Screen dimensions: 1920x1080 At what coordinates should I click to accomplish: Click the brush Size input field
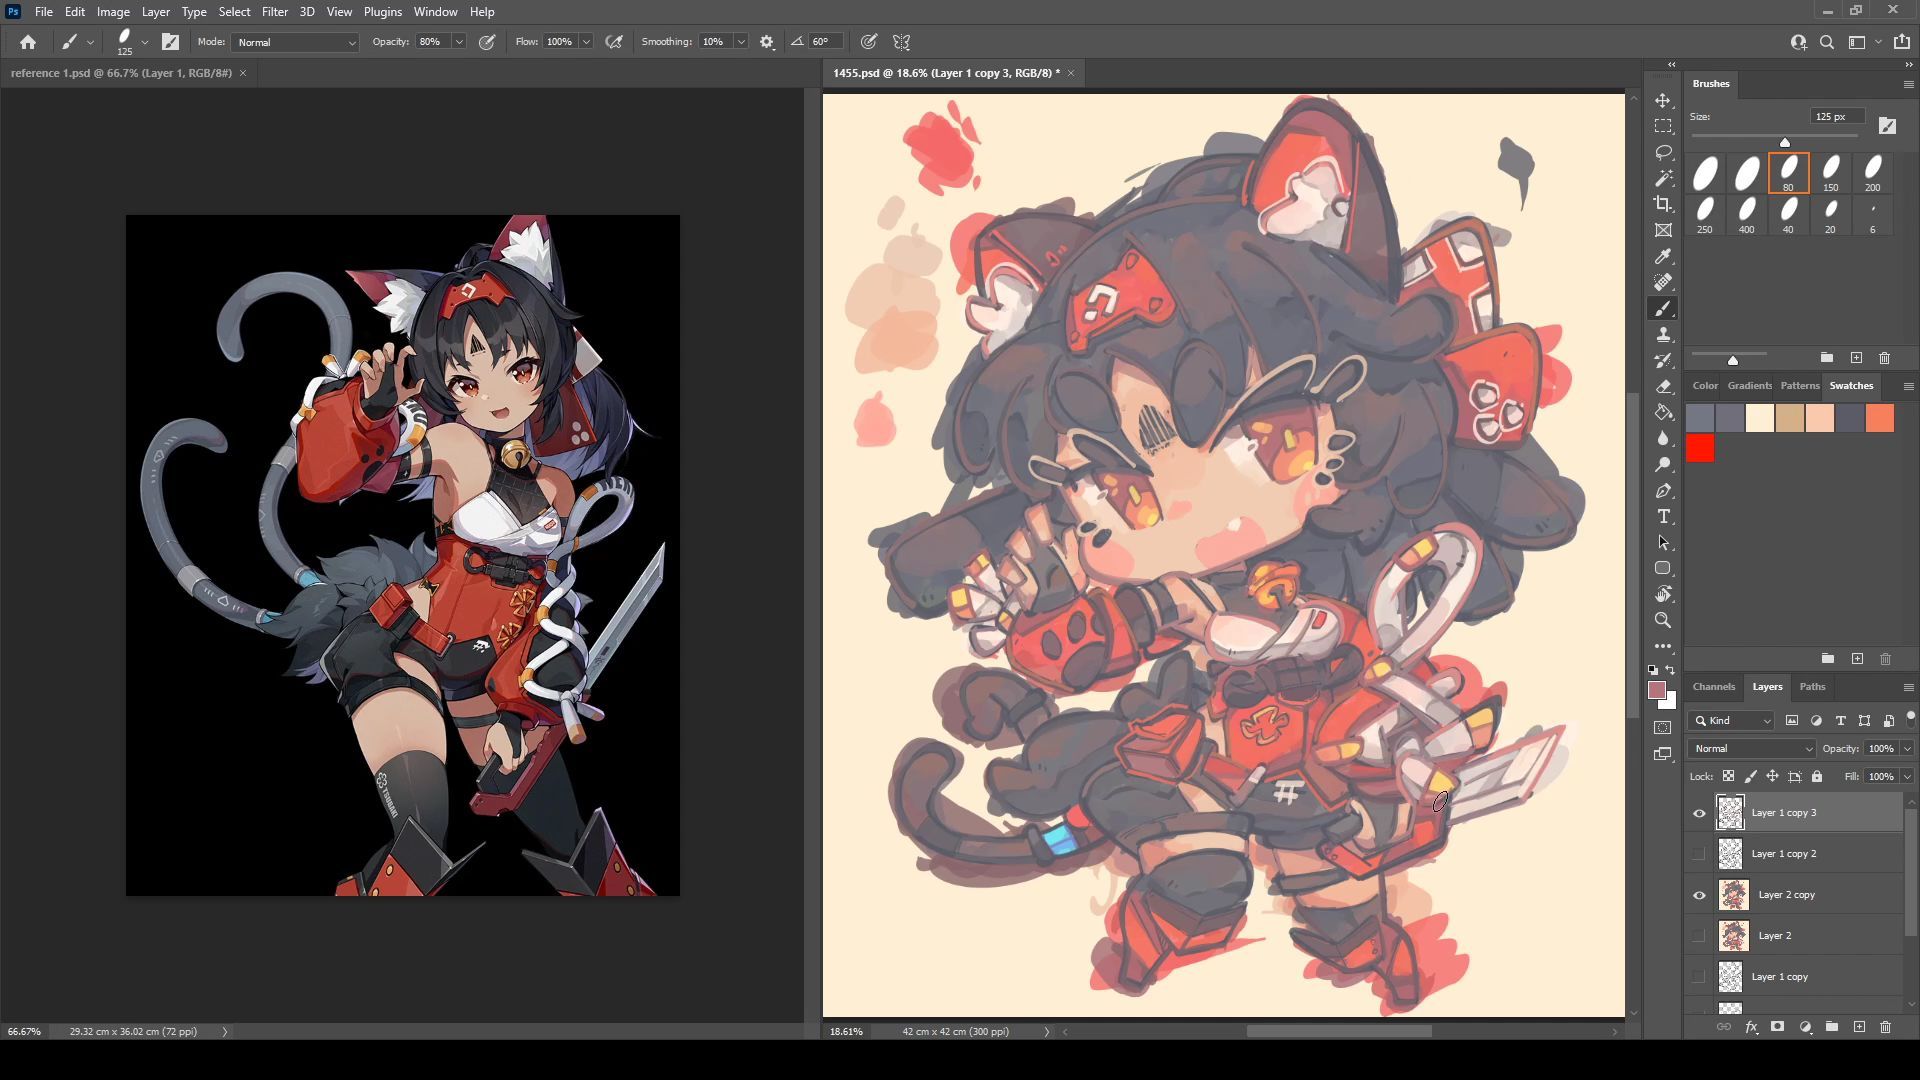(1837, 116)
